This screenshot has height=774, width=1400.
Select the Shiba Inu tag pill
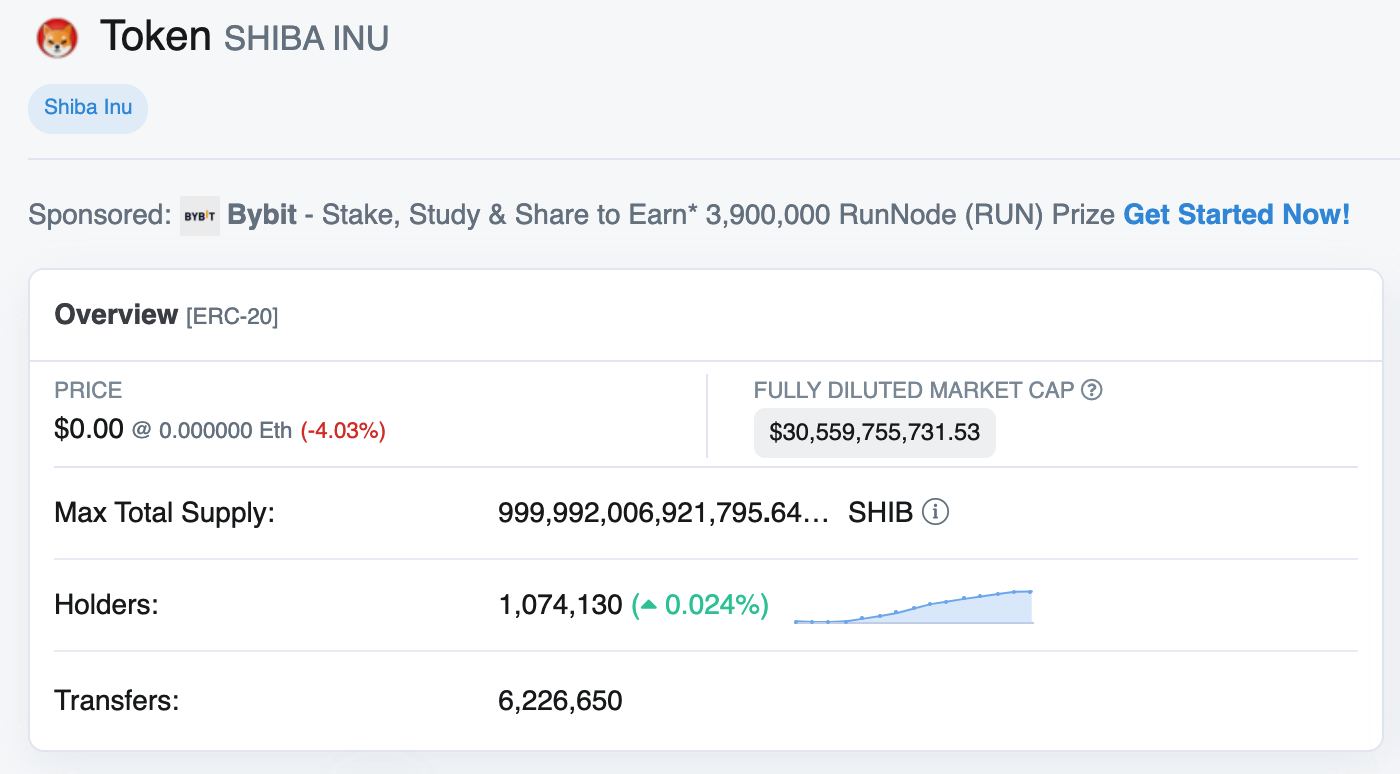(88, 108)
